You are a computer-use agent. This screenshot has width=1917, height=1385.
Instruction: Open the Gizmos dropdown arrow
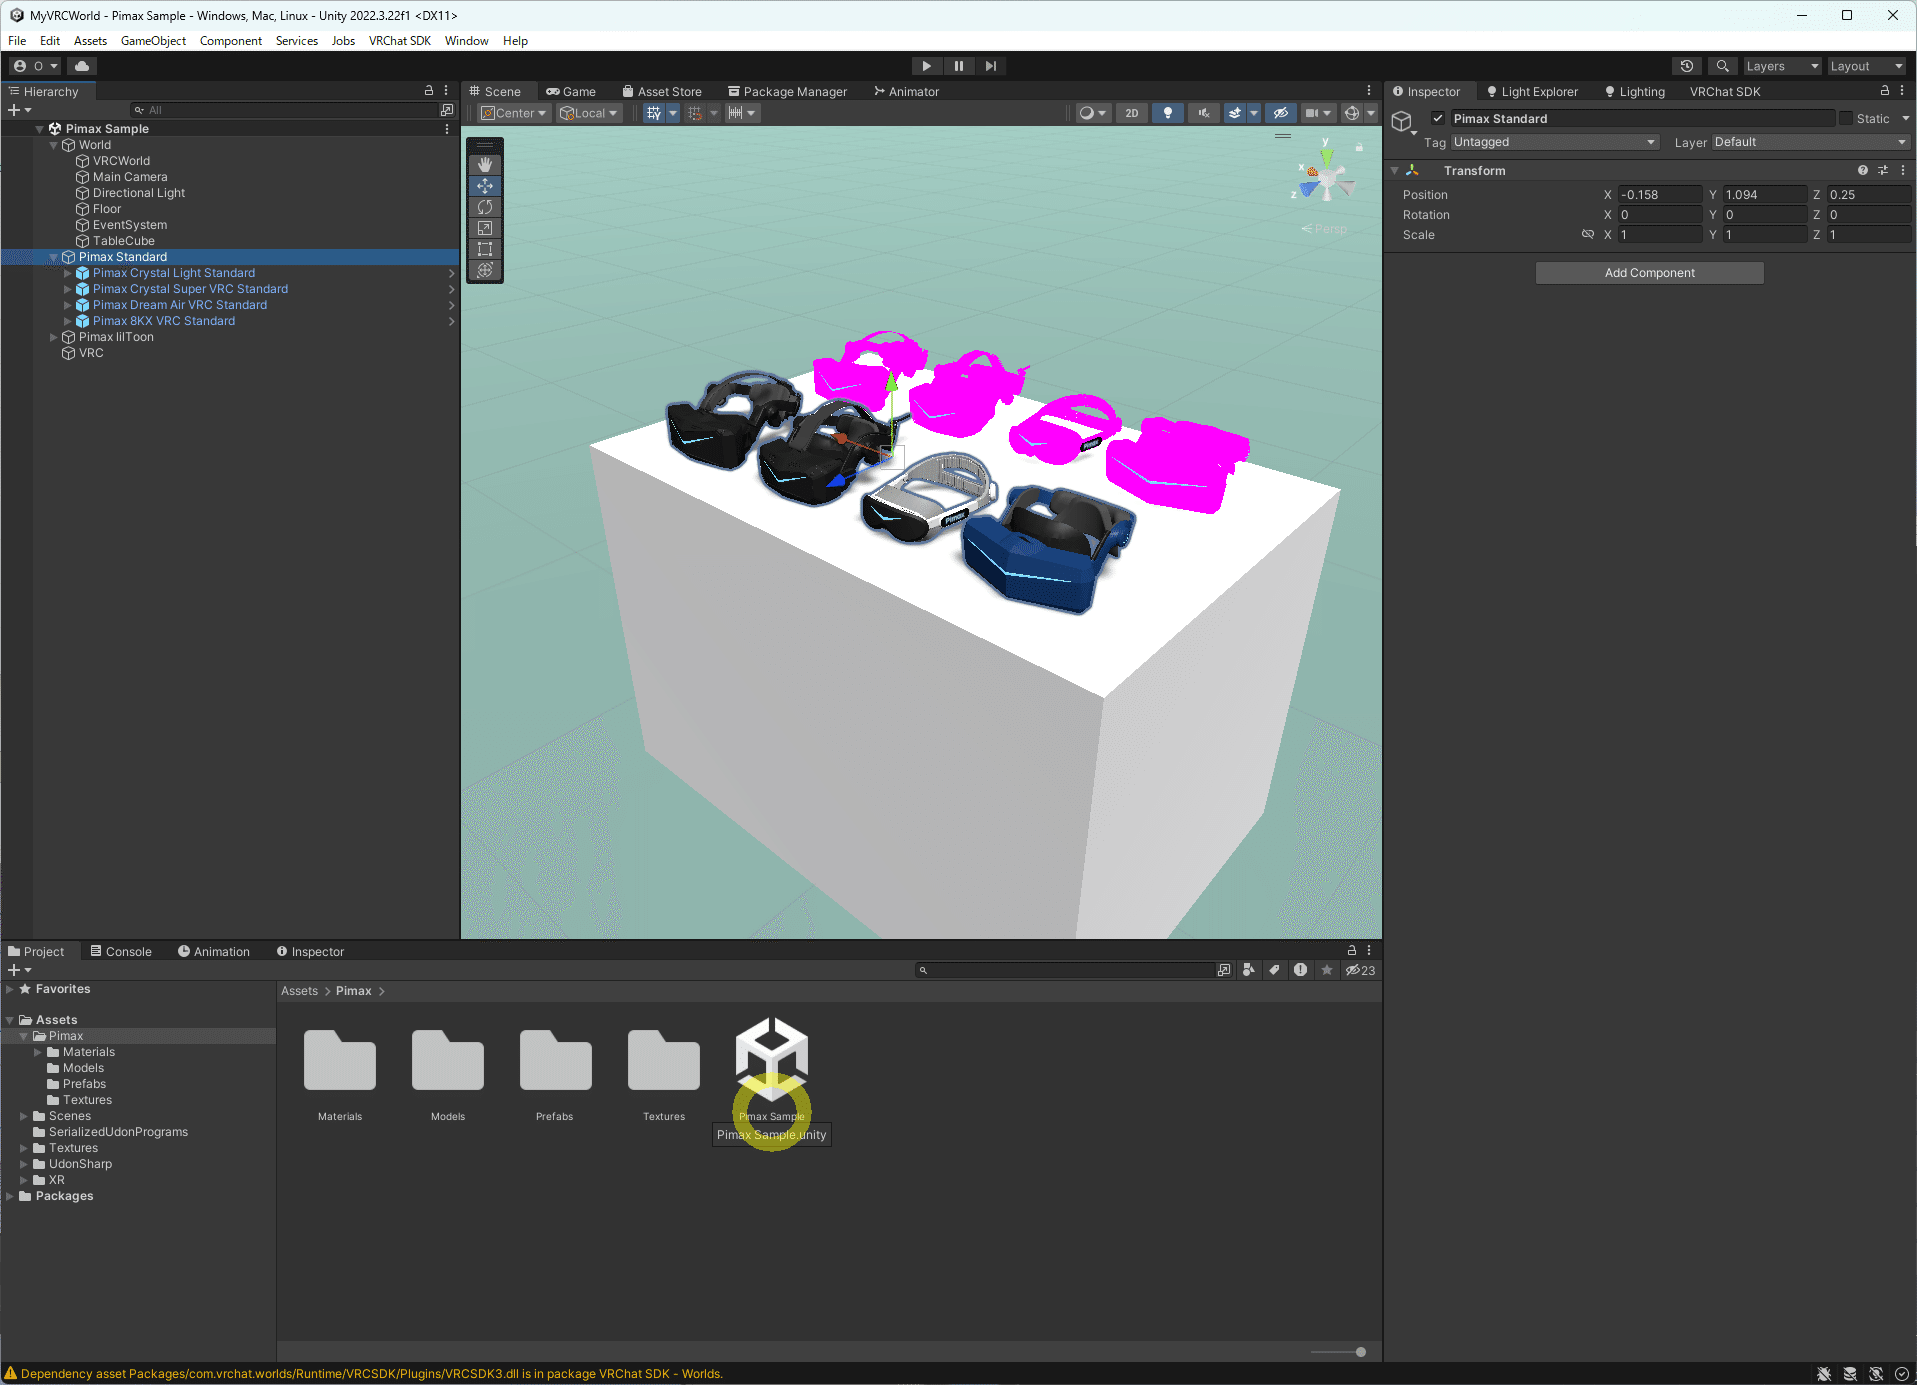[1371, 113]
